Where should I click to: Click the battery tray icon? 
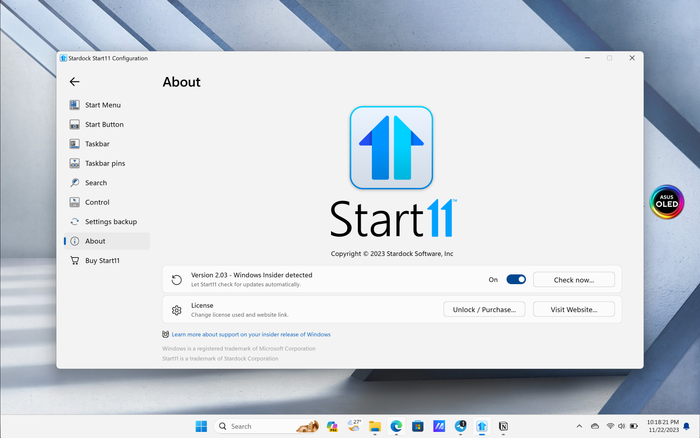pyautogui.click(x=633, y=426)
